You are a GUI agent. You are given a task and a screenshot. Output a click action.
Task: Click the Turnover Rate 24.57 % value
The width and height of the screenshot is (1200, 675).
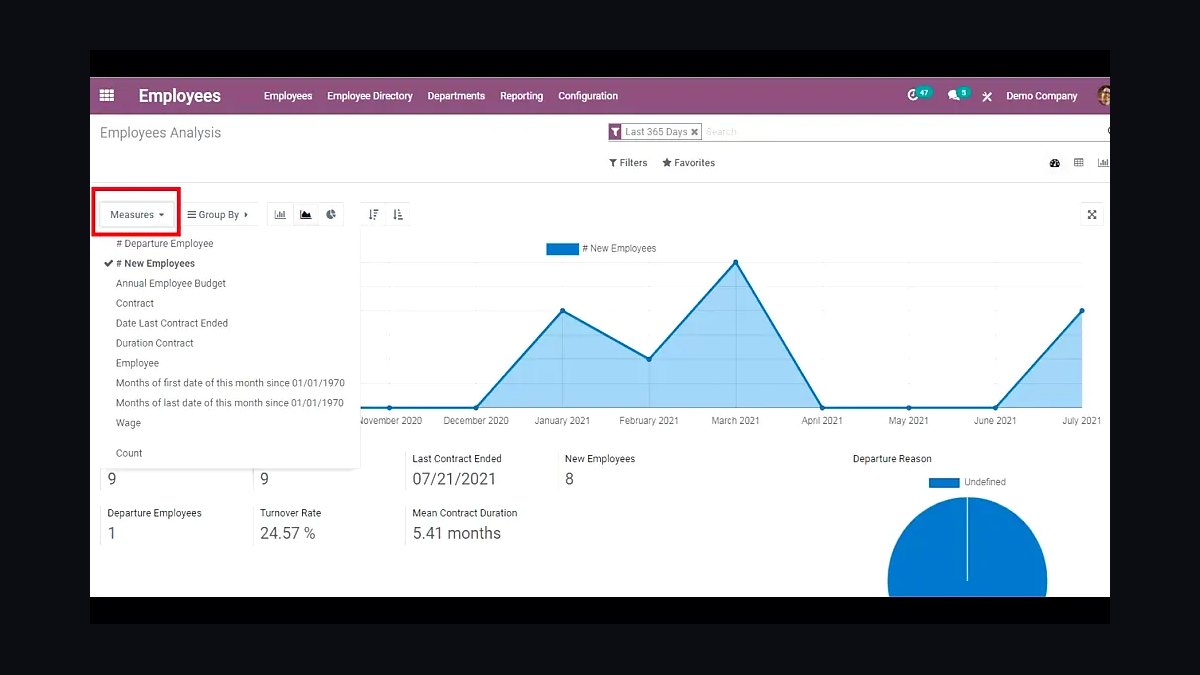pyautogui.click(x=288, y=534)
